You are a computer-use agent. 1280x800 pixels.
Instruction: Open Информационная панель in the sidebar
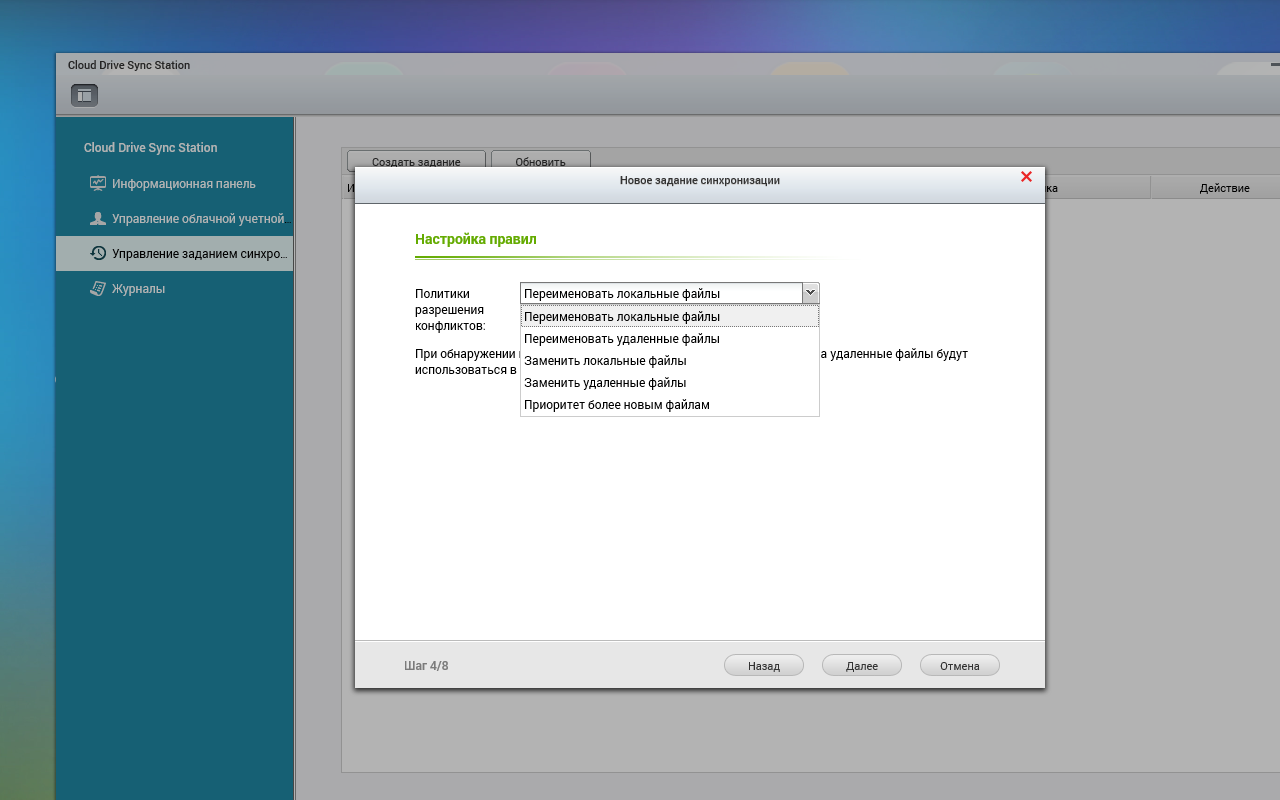175,183
